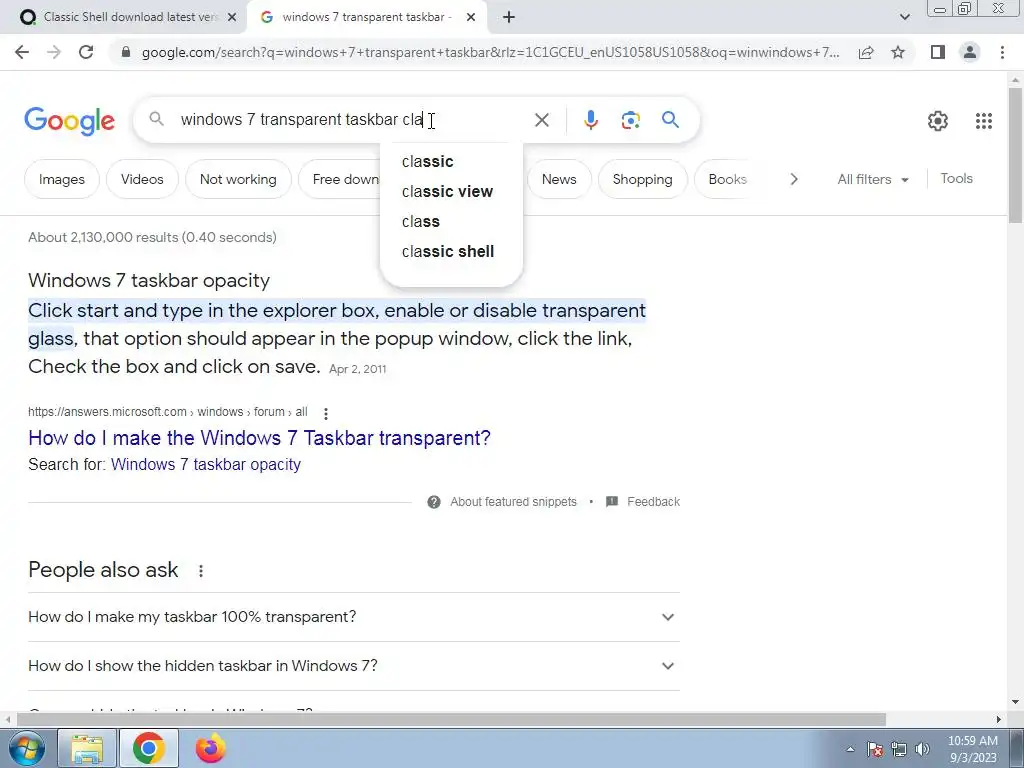The height and width of the screenshot is (768, 1024).
Task: Click the Chrome address bar URL
Action: (x=490, y=52)
